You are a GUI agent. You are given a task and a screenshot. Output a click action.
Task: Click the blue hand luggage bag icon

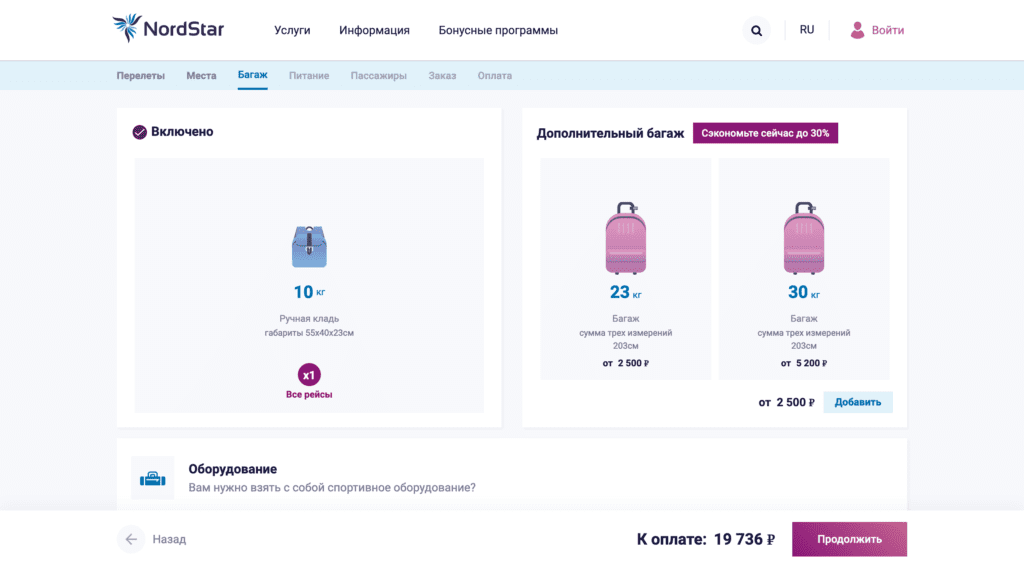(309, 247)
